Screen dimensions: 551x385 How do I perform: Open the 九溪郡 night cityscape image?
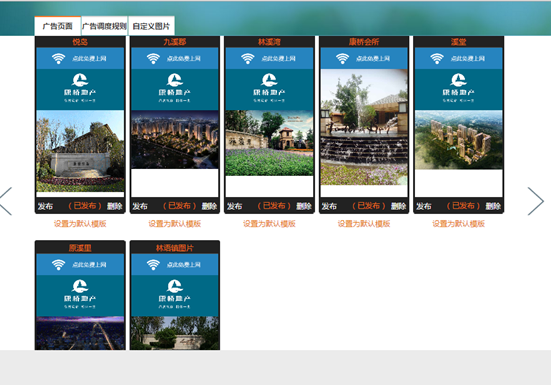click(175, 139)
